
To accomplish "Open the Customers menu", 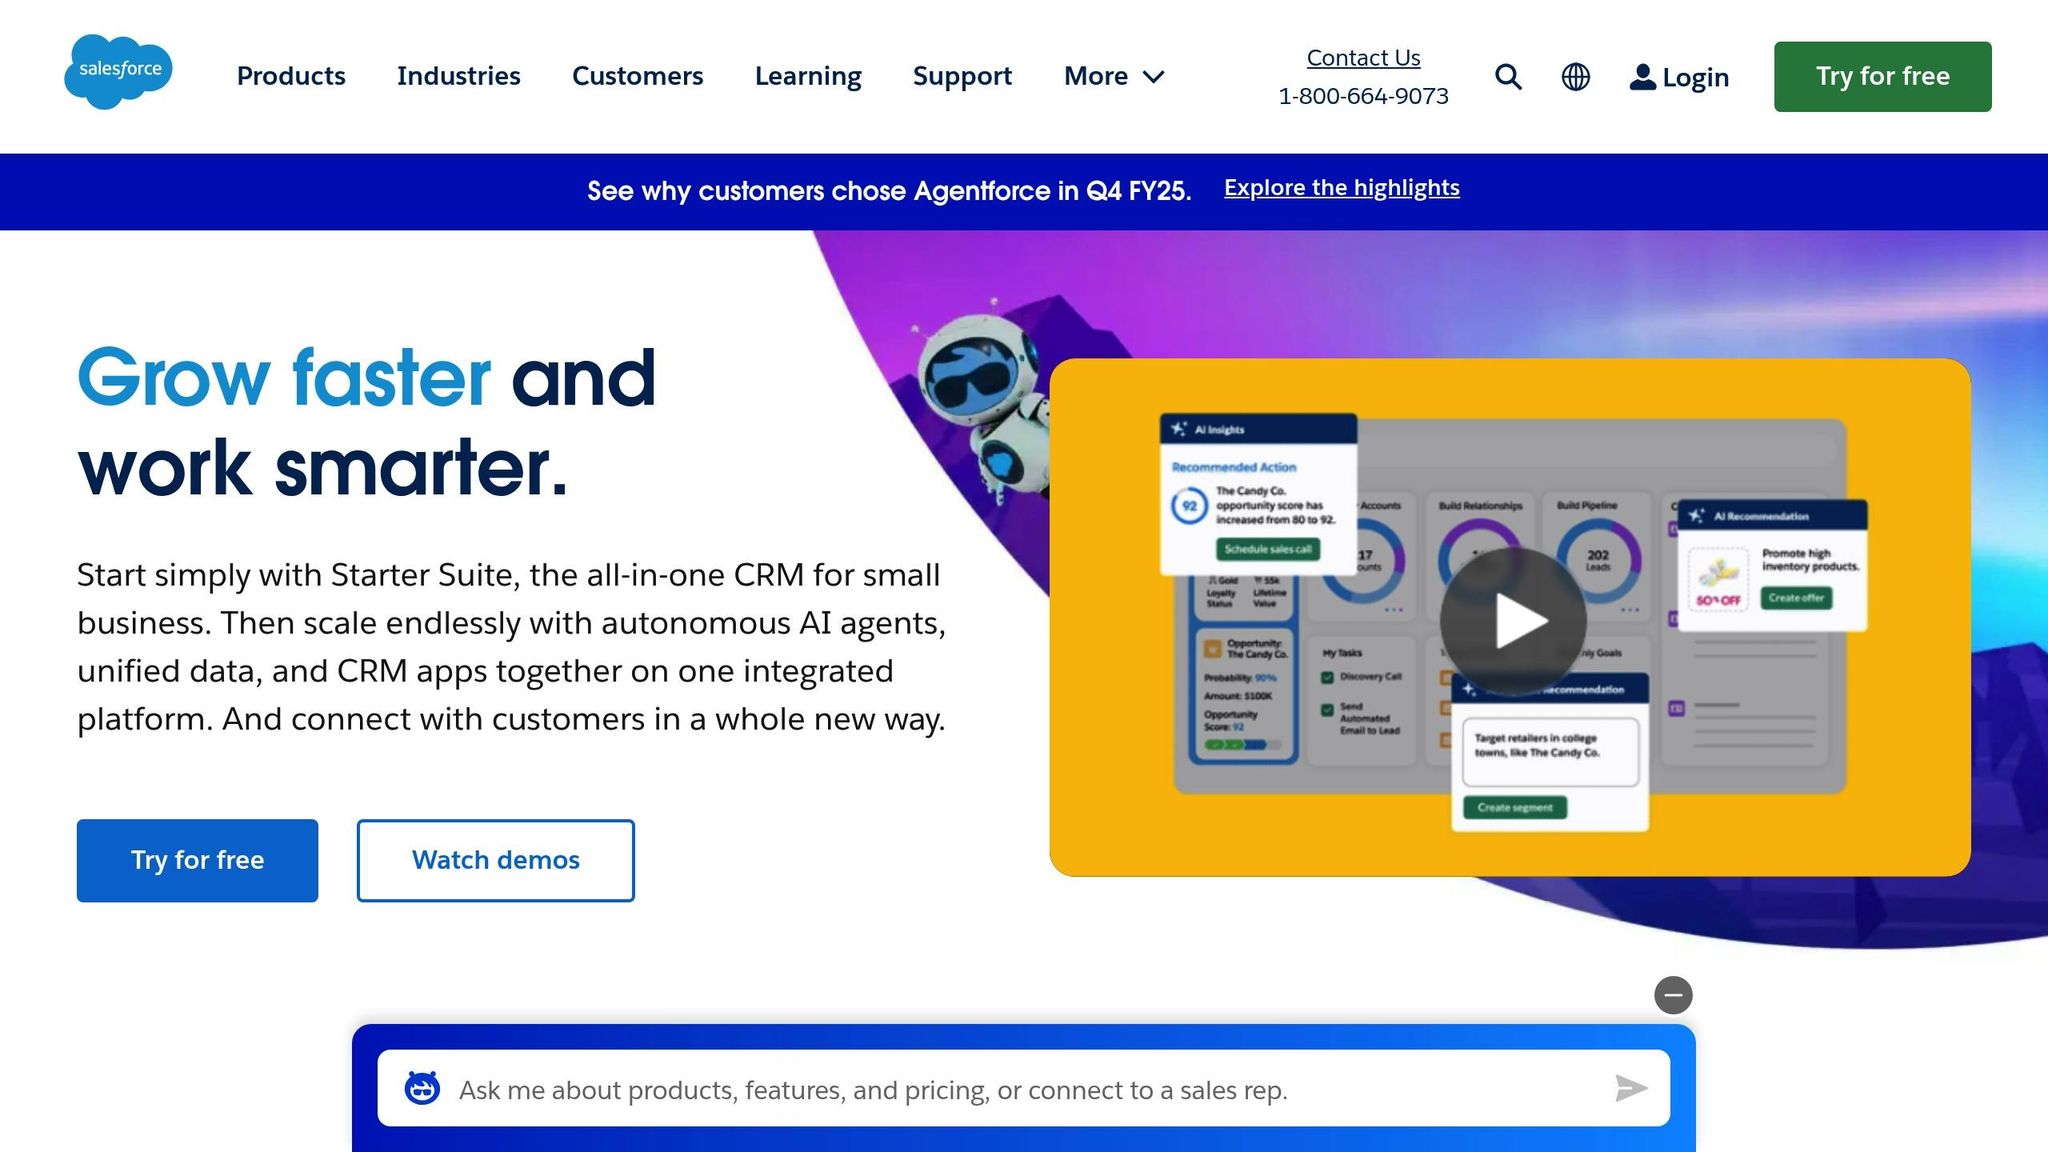I will [637, 76].
